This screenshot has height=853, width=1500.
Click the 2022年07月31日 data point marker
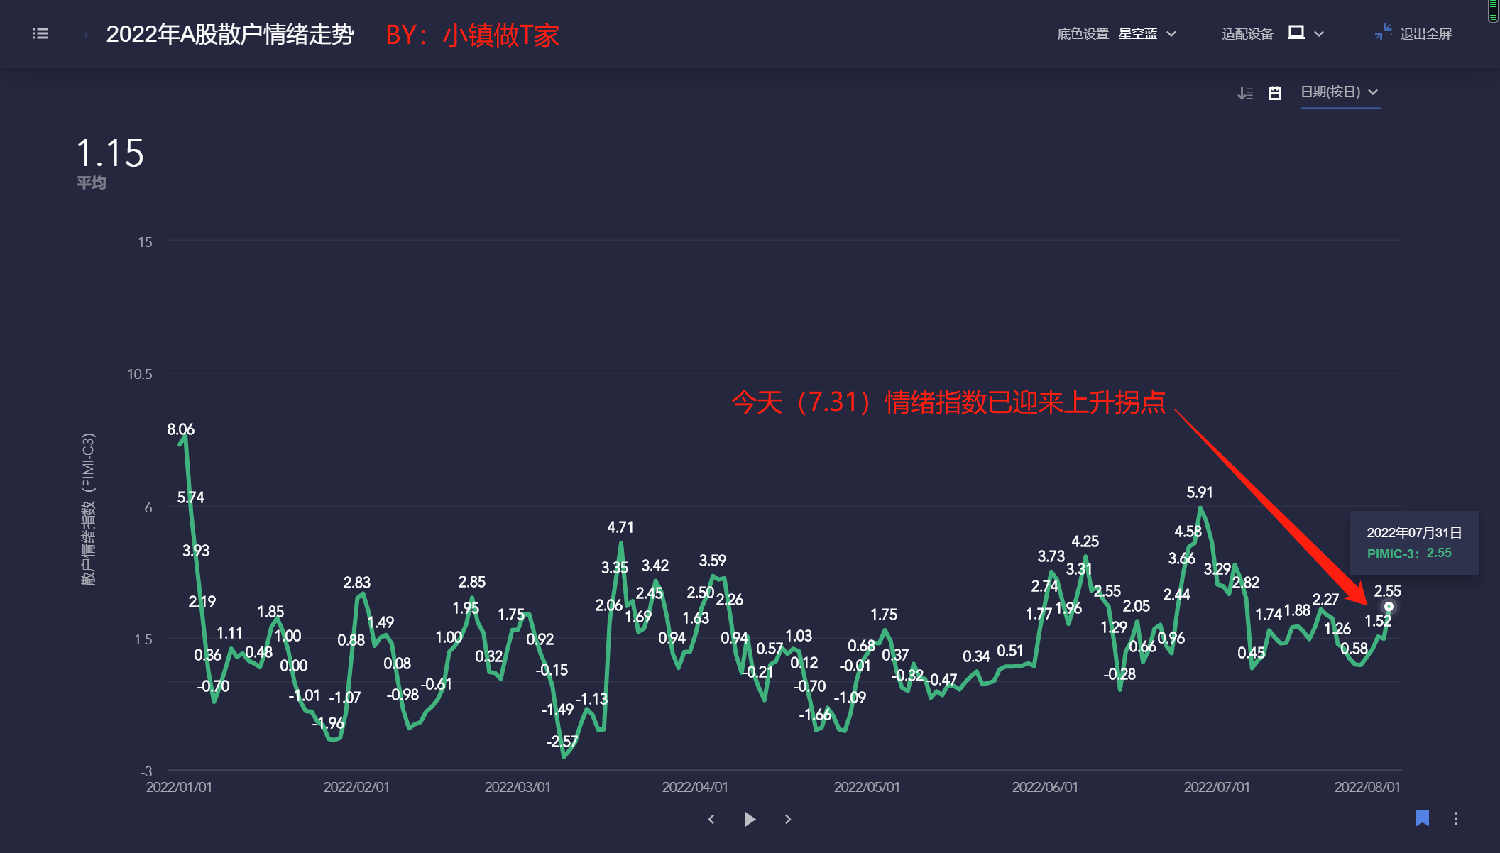1388,607
